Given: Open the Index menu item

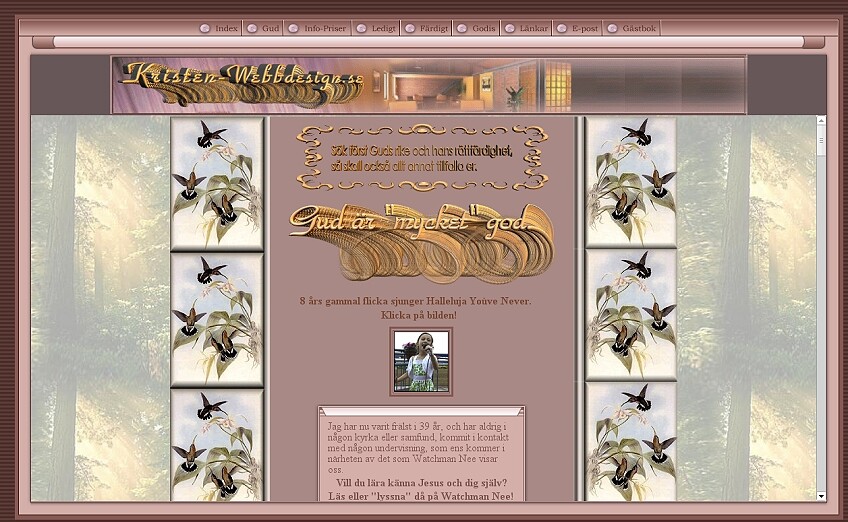Looking at the screenshot, I should pos(226,29).
